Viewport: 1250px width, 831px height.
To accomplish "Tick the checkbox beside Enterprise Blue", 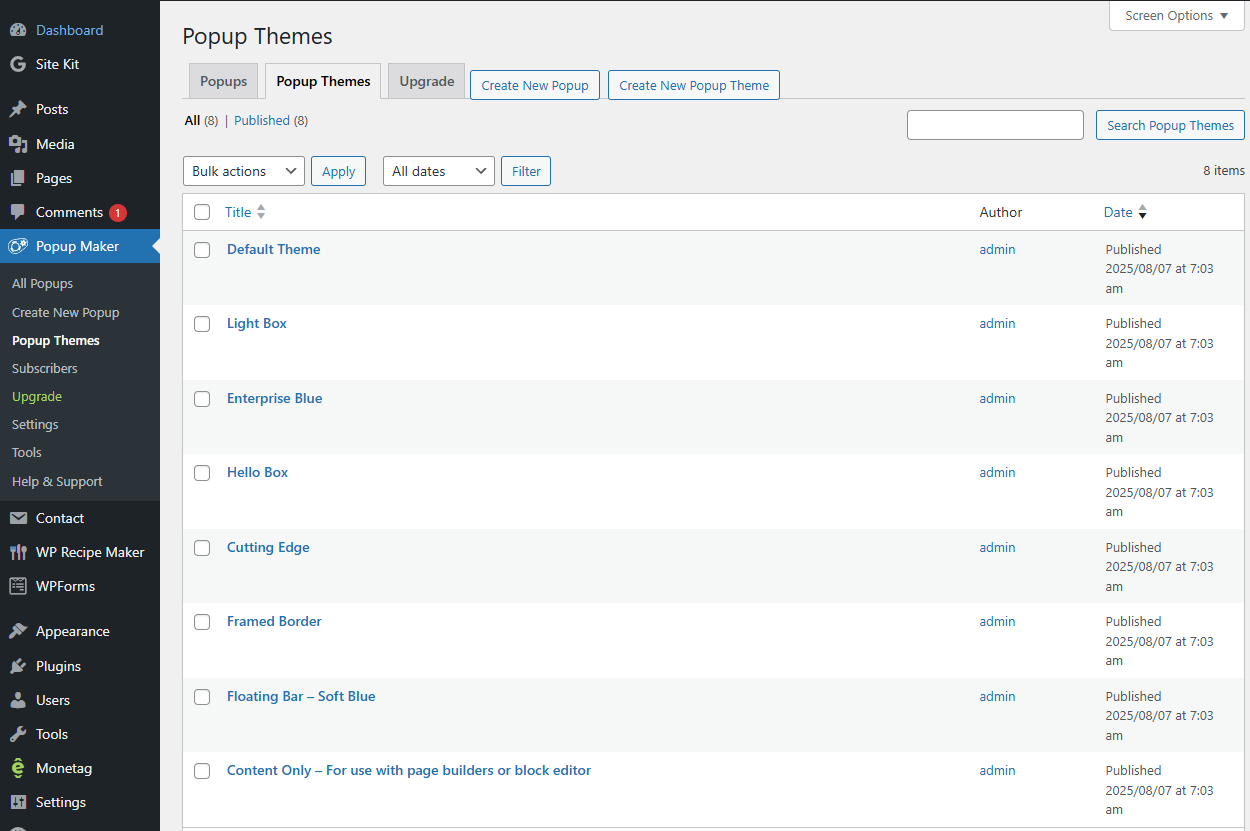I will (202, 399).
